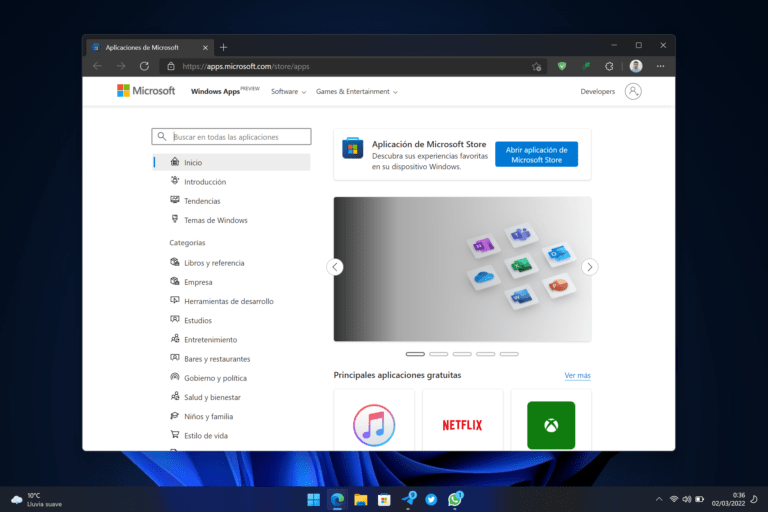This screenshot has height=512, width=768.
Task: Click the browser forward arrow
Action: (121, 66)
